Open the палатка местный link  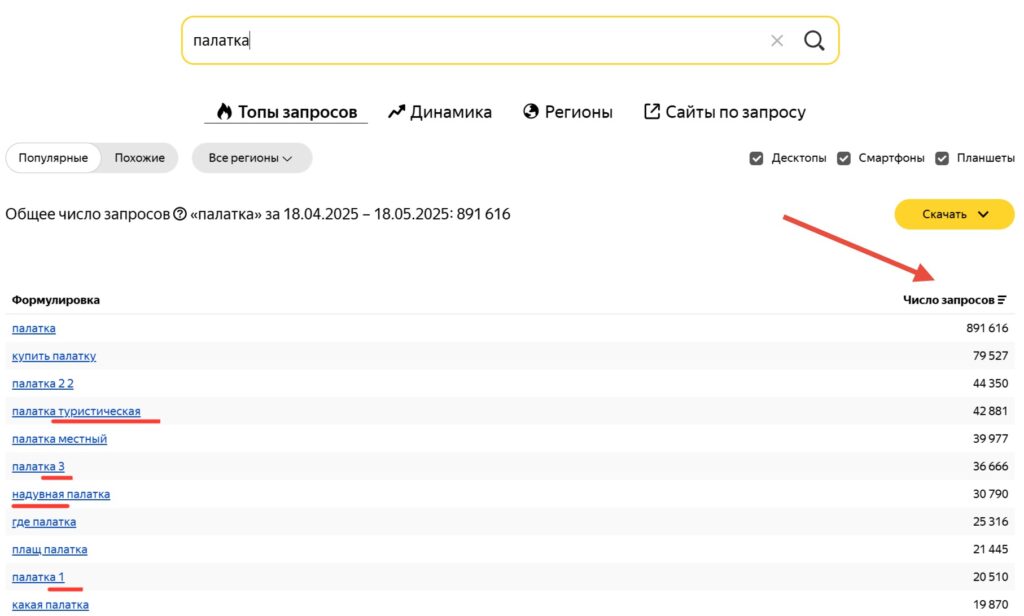[x=59, y=439]
